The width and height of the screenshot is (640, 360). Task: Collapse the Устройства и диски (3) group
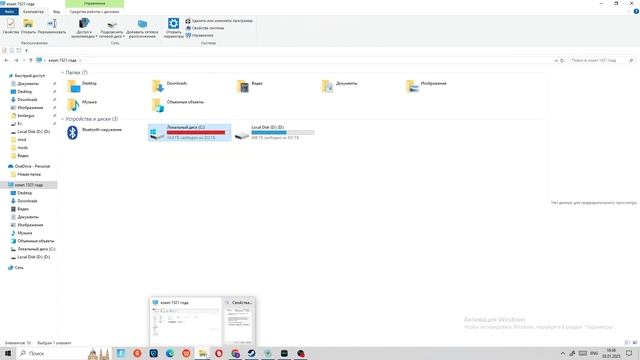point(62,119)
